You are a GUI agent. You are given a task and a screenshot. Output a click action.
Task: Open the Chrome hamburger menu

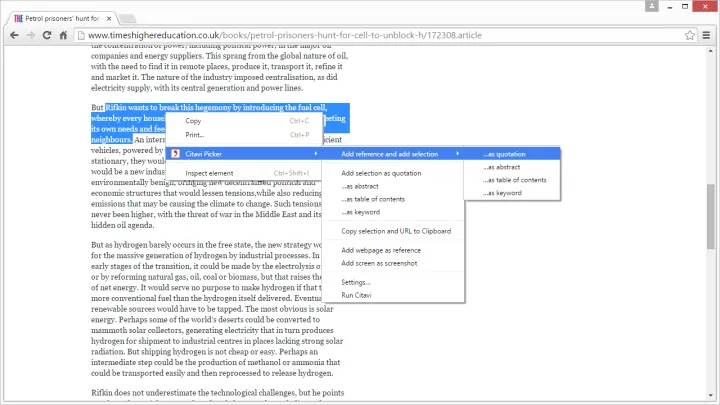pyautogui.click(x=706, y=35)
